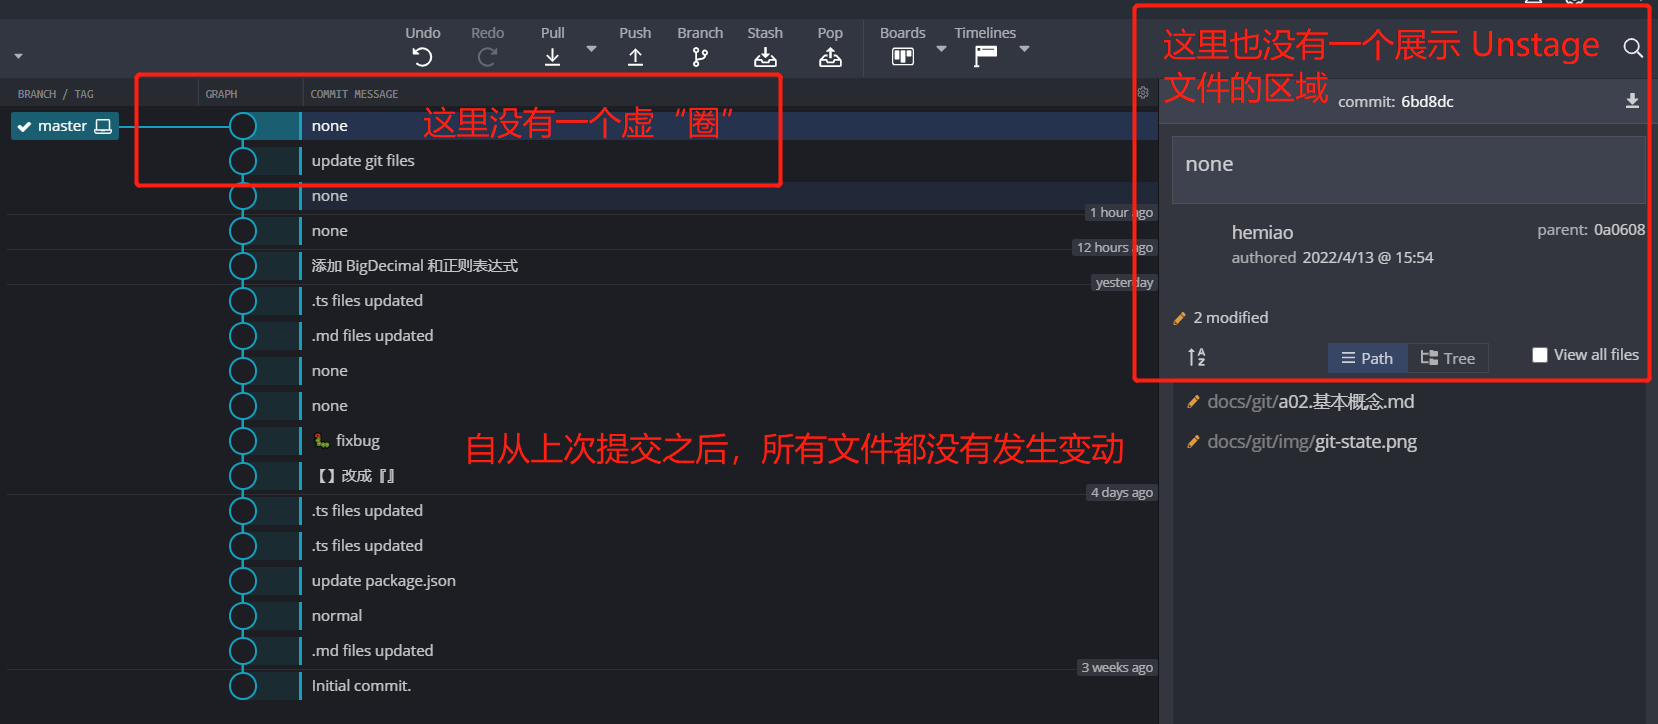
Task: Select graph node of normal commit
Action: [x=243, y=616]
